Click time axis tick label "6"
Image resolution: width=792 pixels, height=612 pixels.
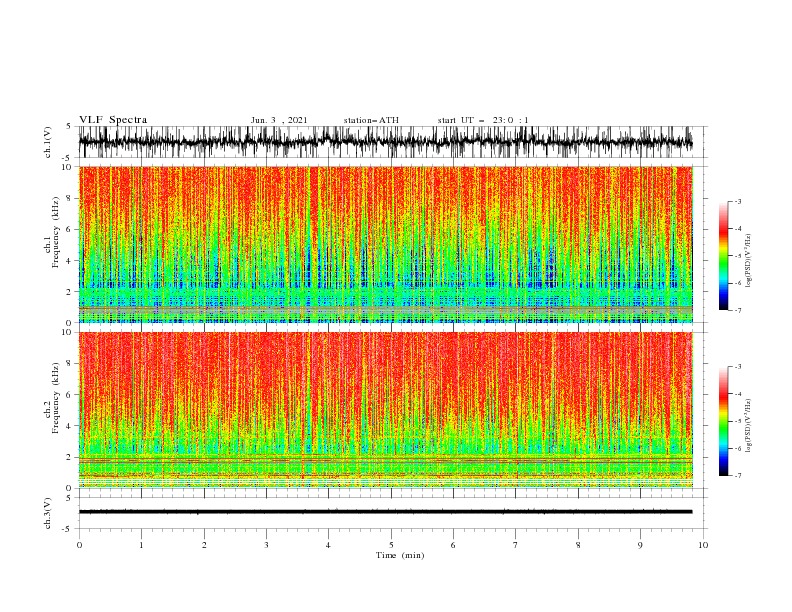click(x=453, y=545)
